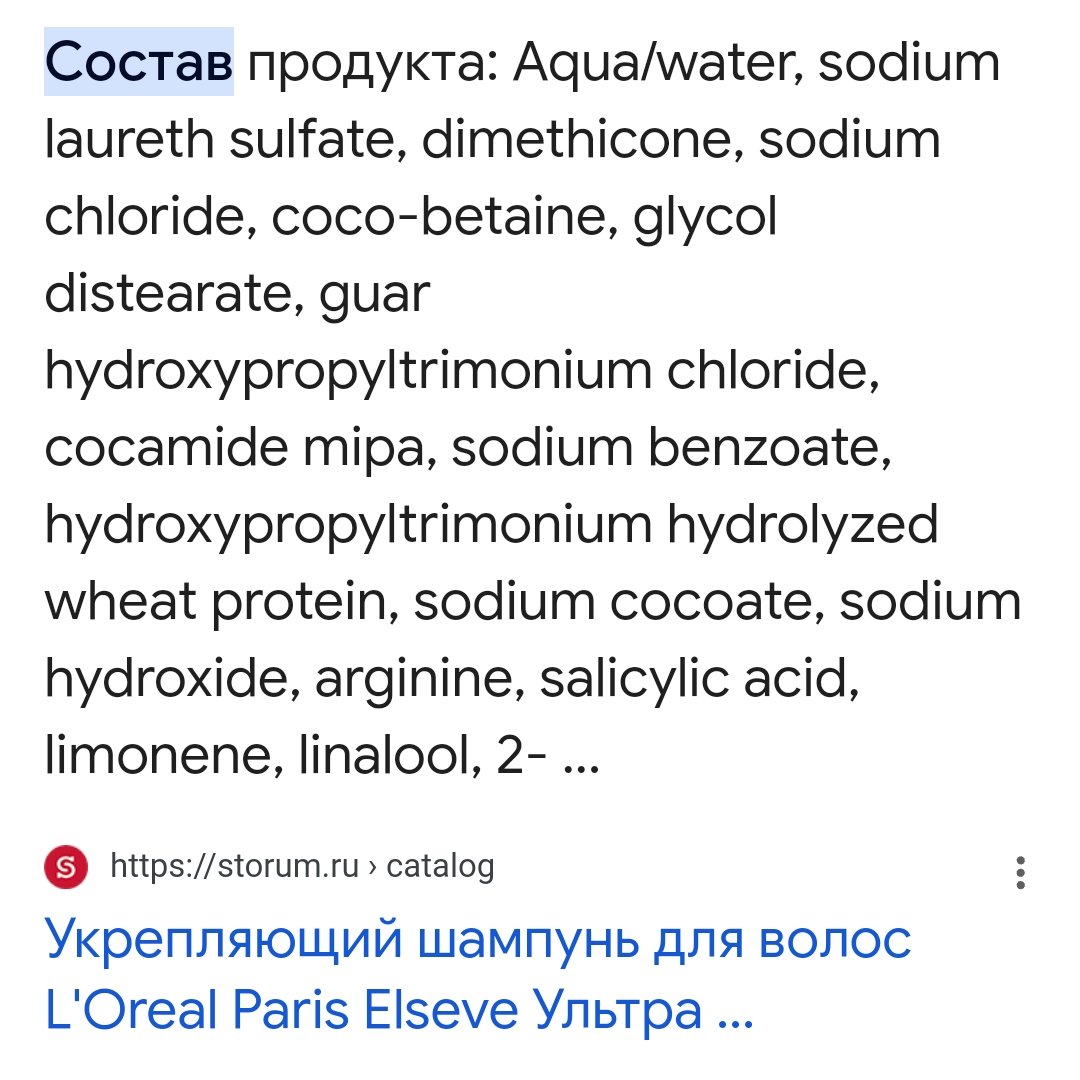Click the L'Oreal Paris Elseve Ультра title line
This screenshot has width=1080, height=1080.
pos(399,1010)
